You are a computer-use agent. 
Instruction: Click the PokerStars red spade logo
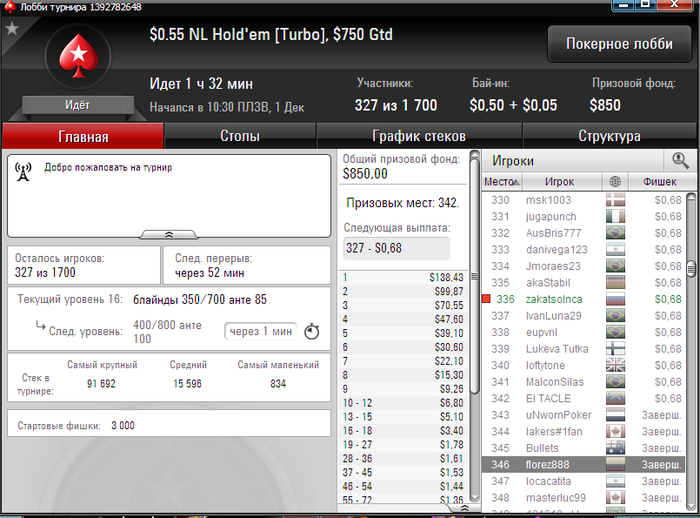[x=78, y=56]
